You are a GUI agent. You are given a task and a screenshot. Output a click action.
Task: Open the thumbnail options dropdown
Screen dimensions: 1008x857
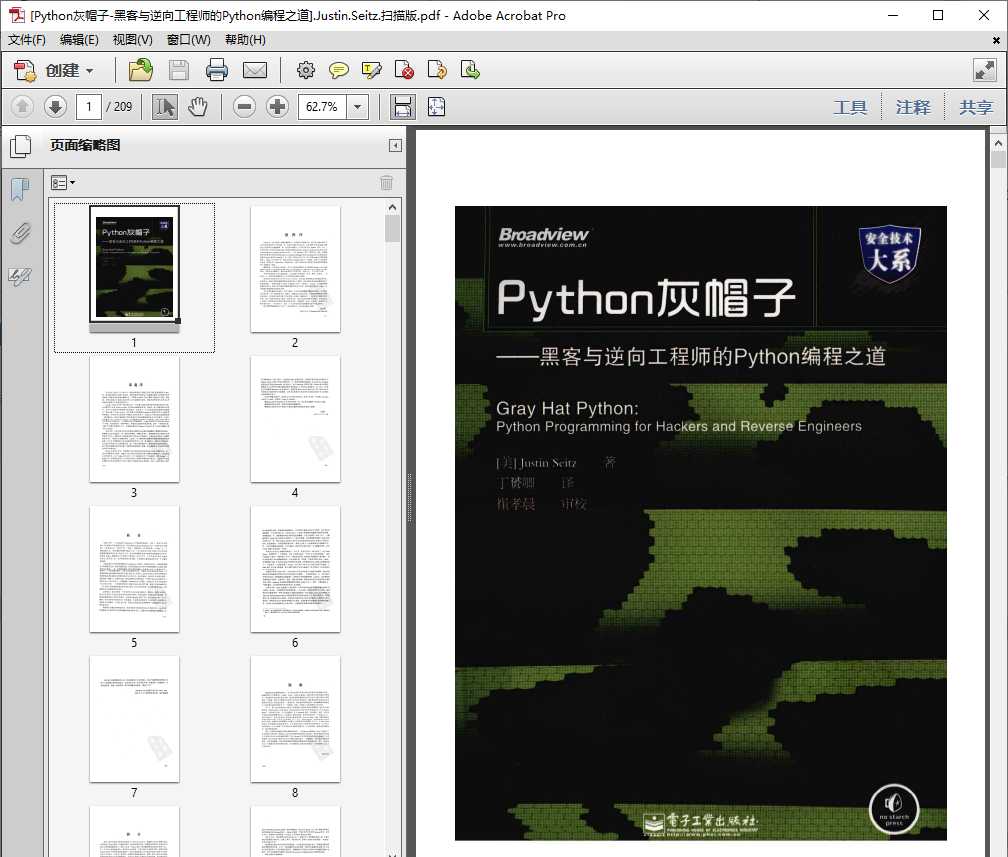[62, 183]
